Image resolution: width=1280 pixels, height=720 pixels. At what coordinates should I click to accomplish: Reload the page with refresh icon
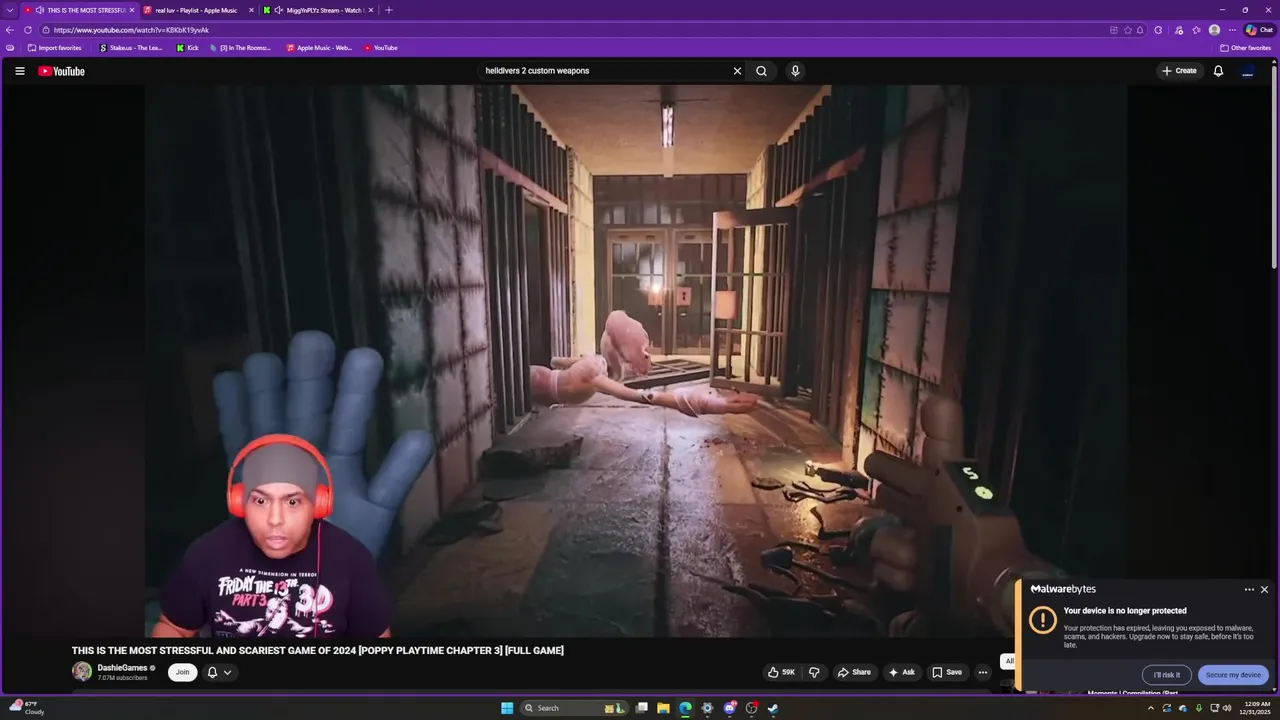[28, 30]
